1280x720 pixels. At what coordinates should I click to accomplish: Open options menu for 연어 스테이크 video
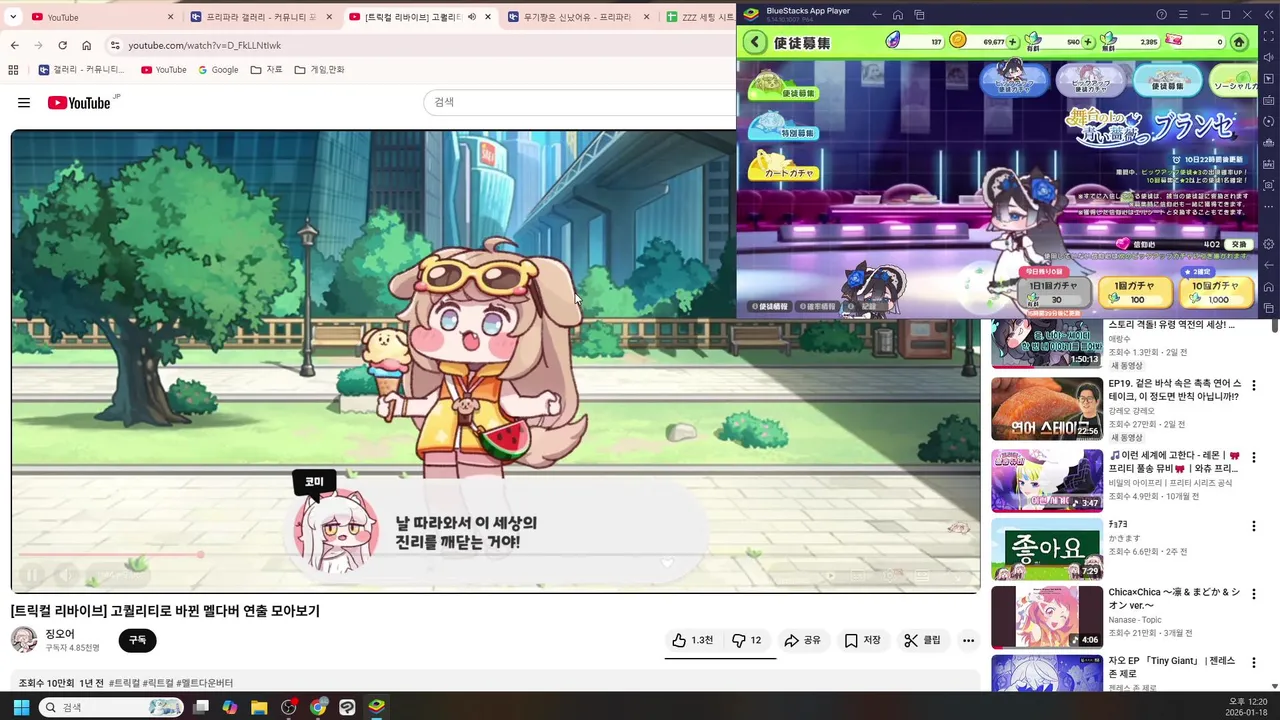tap(1253, 386)
